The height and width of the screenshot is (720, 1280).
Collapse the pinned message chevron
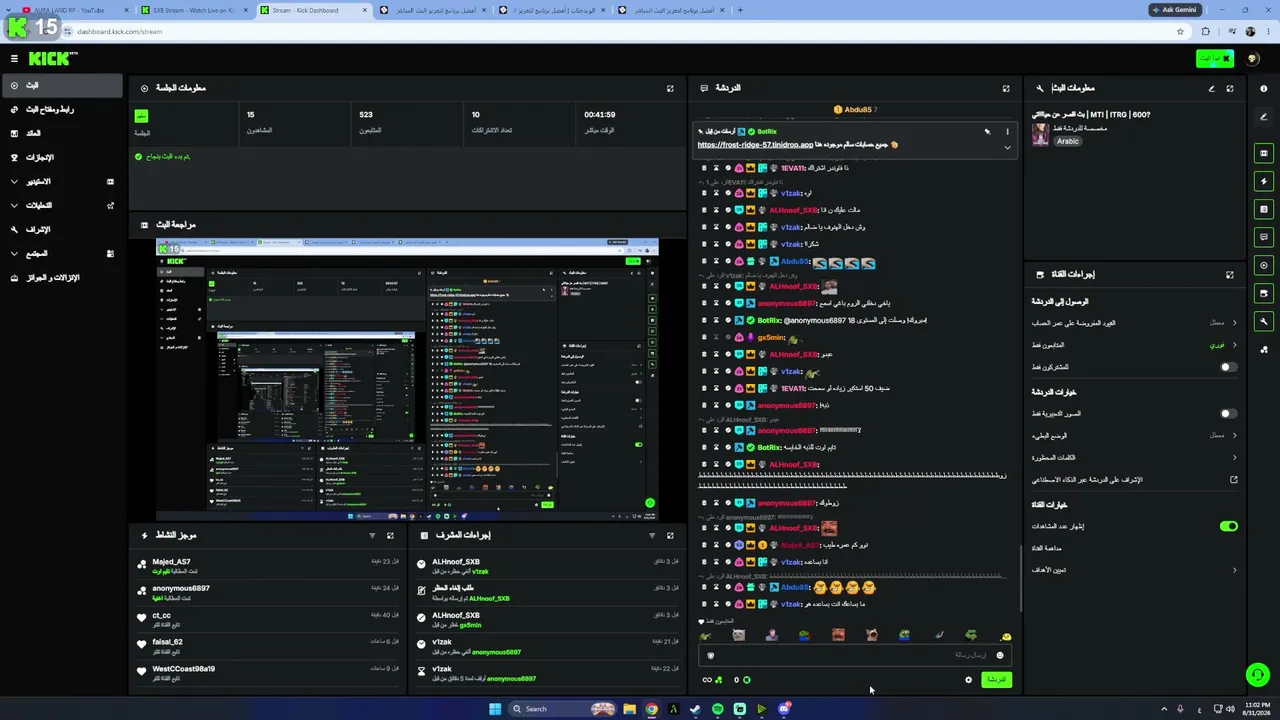(1007, 147)
